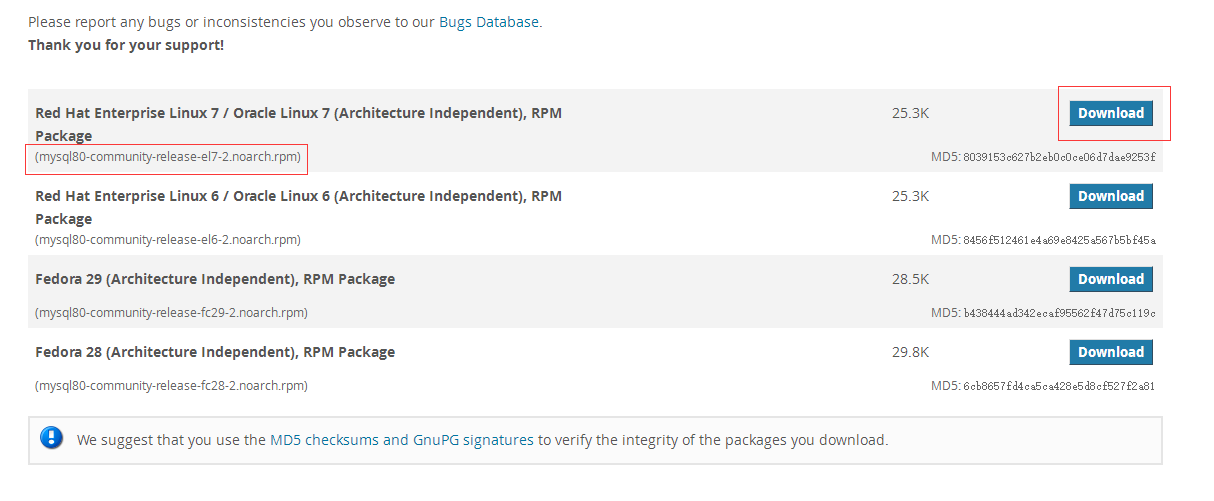Select the MD5 hash starting with b438444a
This screenshot has width=1214, height=501.
1060,313
